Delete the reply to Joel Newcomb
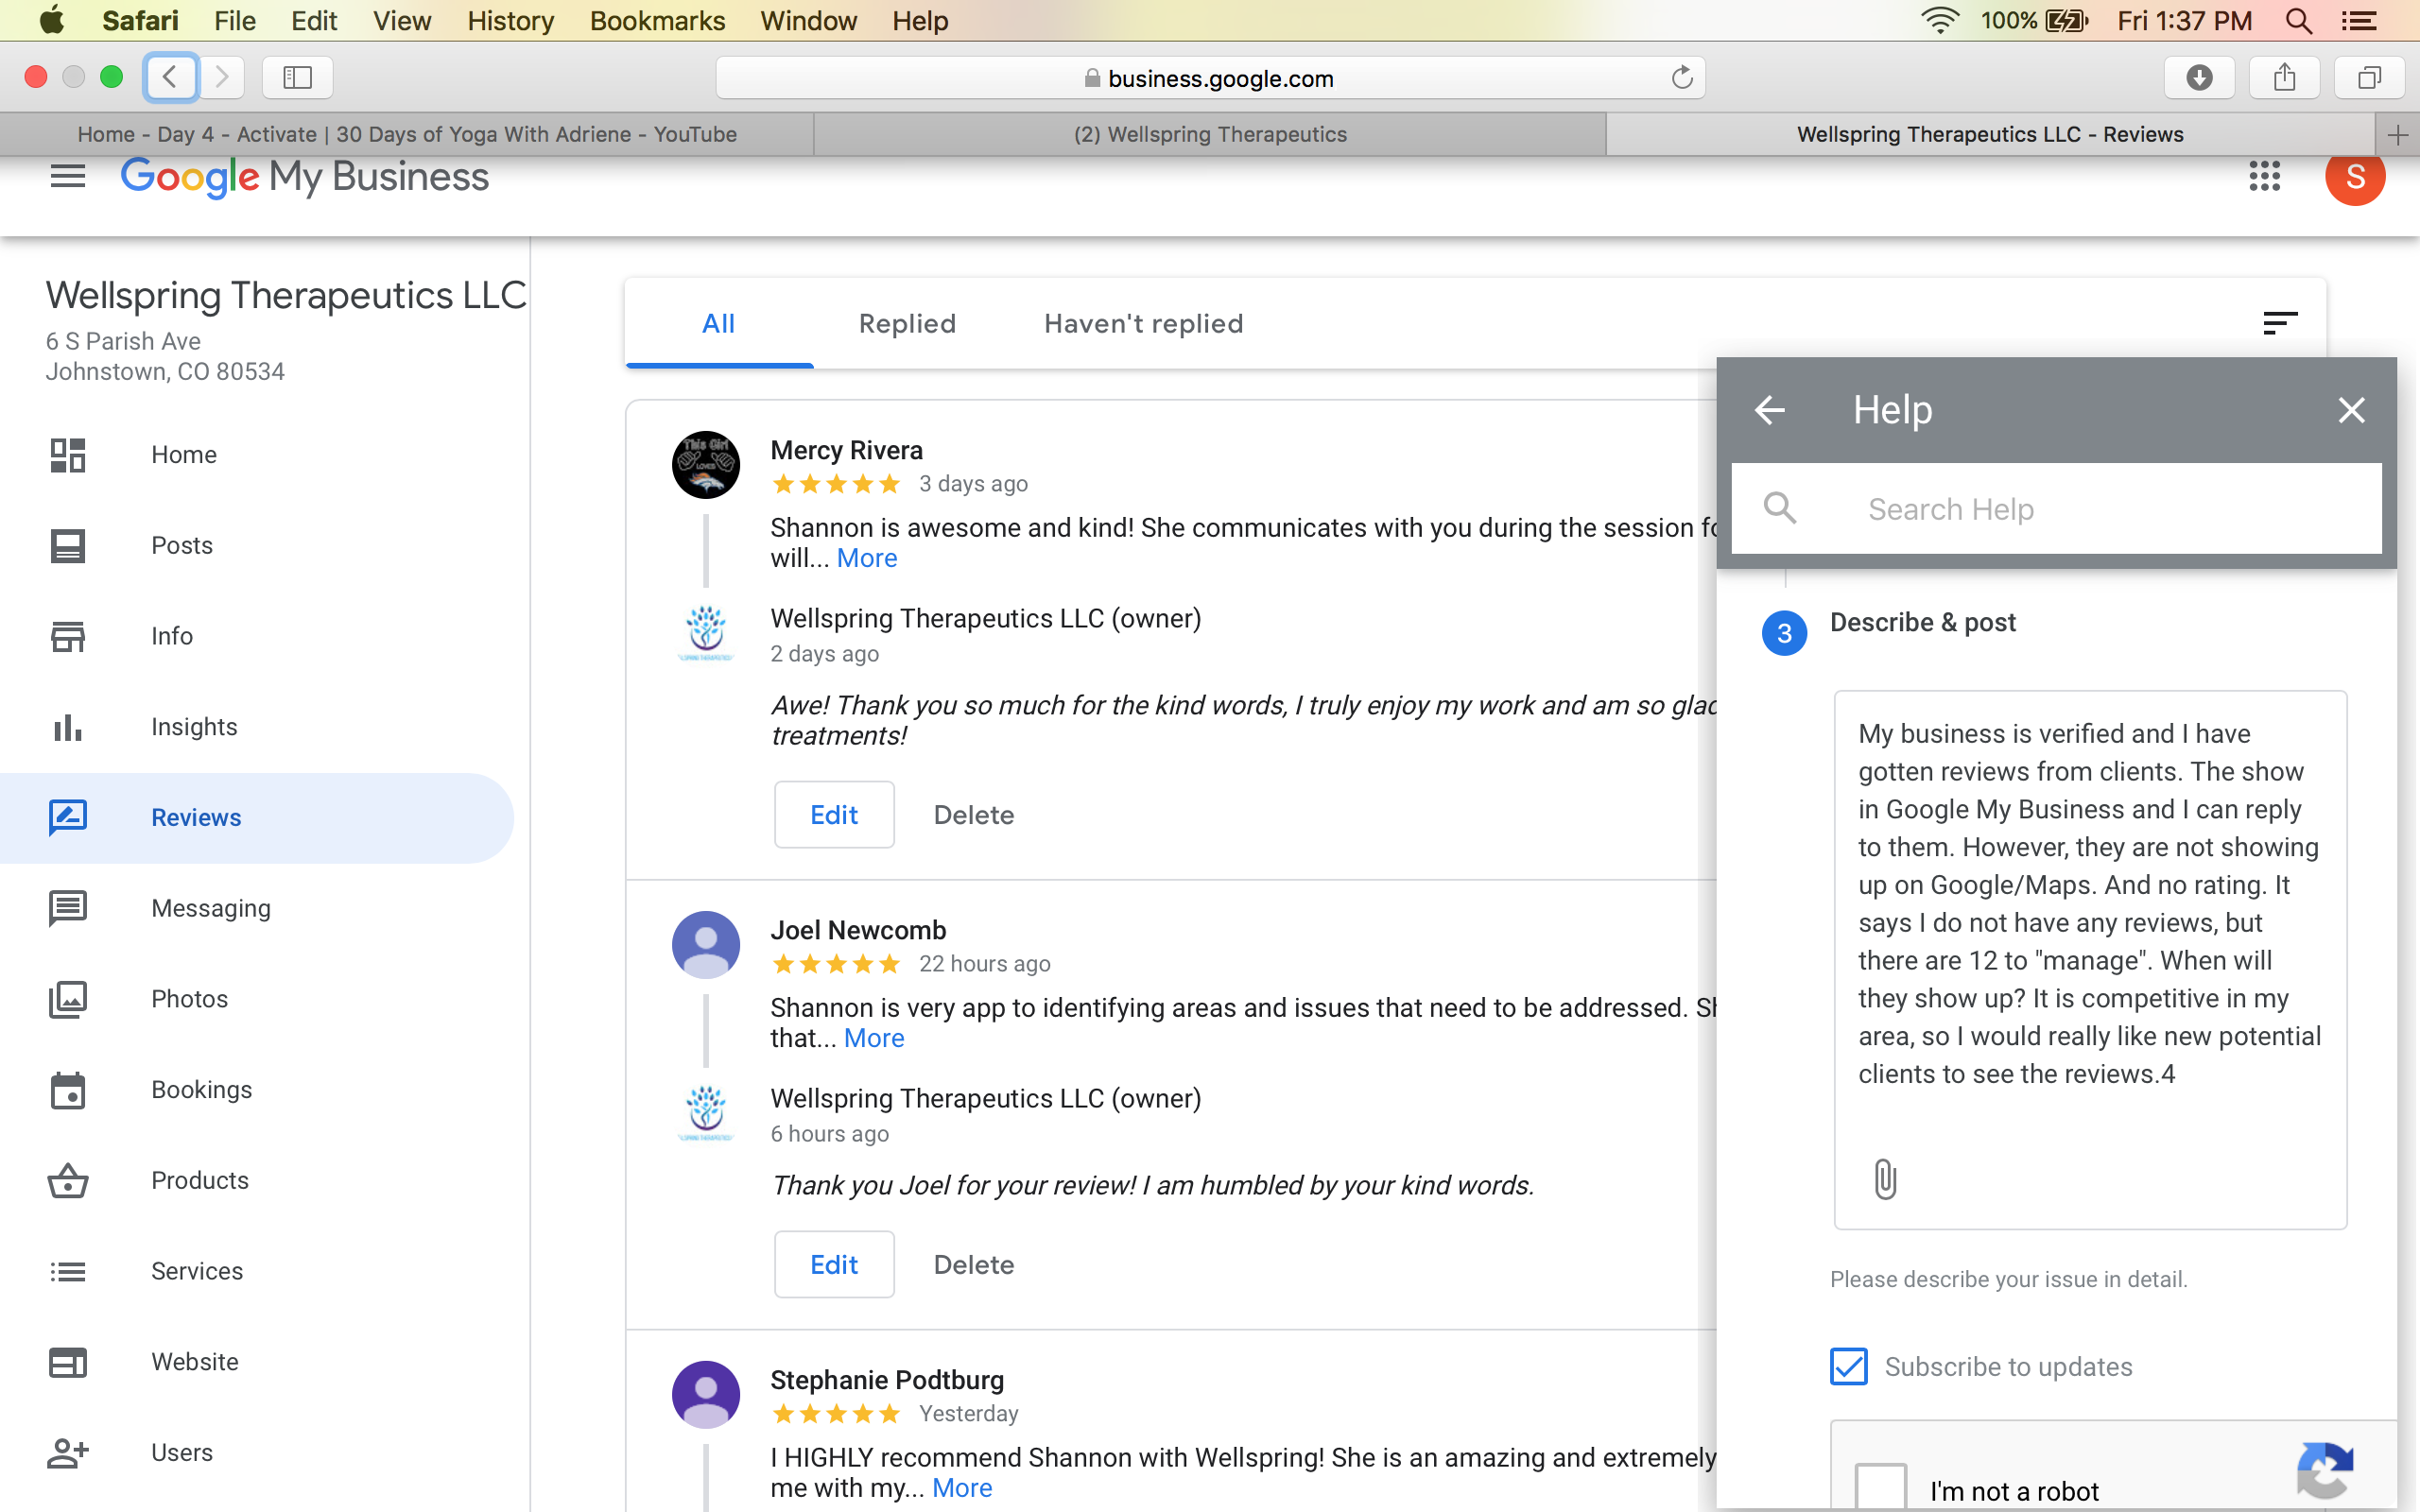This screenshot has height=1512, width=2420. pos(973,1265)
